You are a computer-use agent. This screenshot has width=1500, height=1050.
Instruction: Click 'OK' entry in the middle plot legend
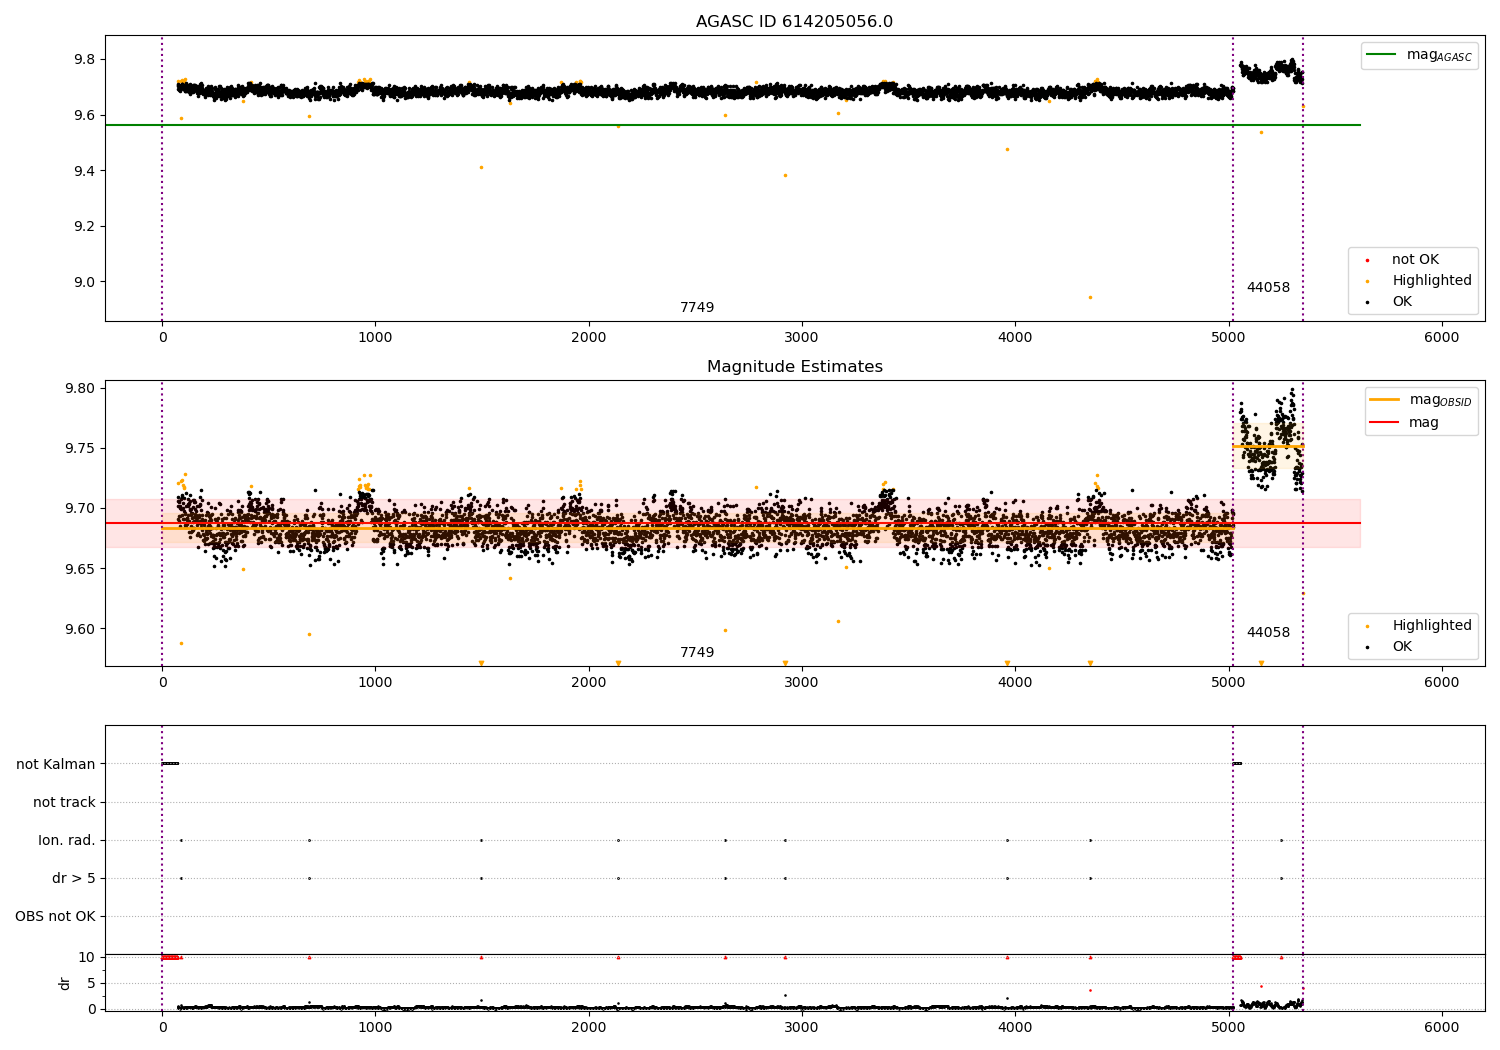pos(1390,647)
